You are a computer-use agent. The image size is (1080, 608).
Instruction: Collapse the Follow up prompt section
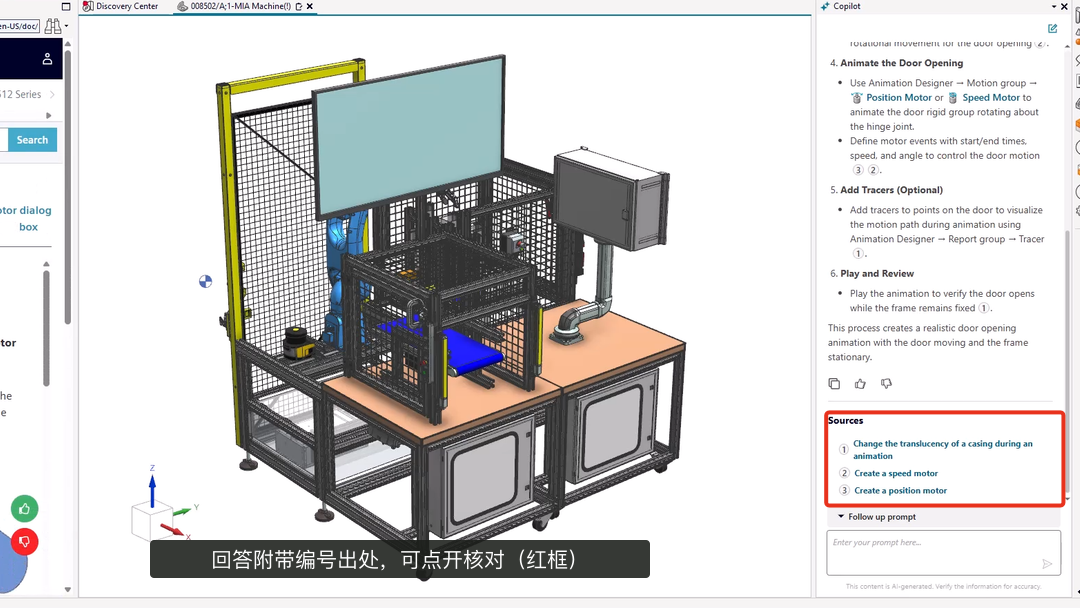click(841, 516)
